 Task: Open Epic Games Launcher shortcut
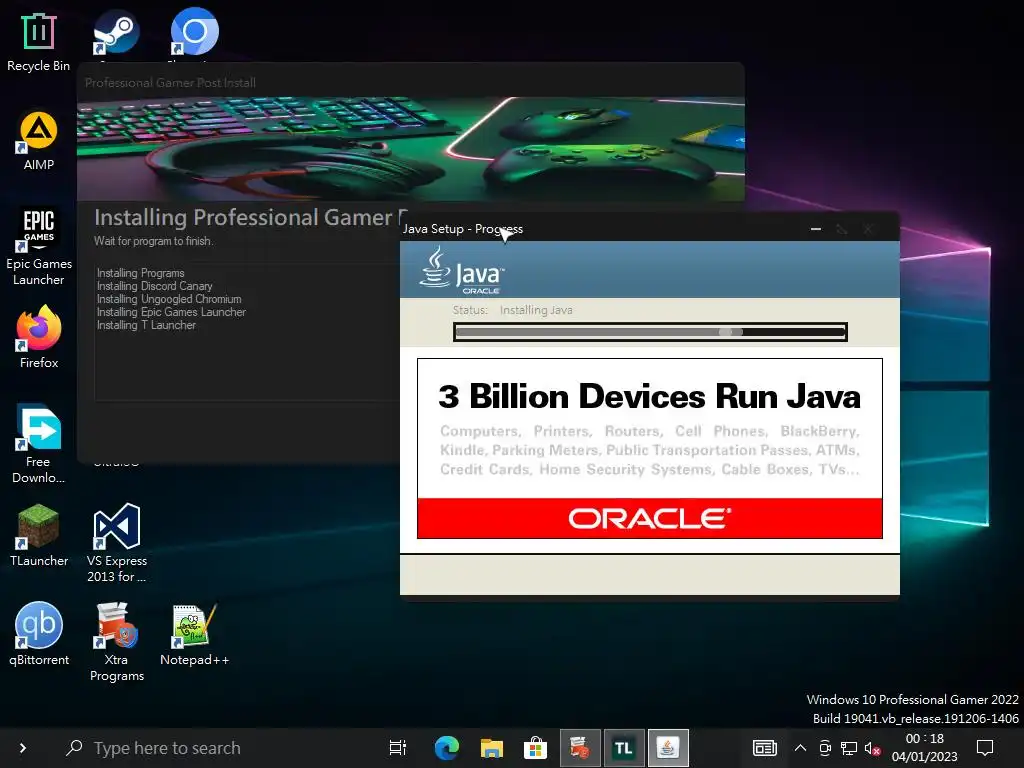39,247
